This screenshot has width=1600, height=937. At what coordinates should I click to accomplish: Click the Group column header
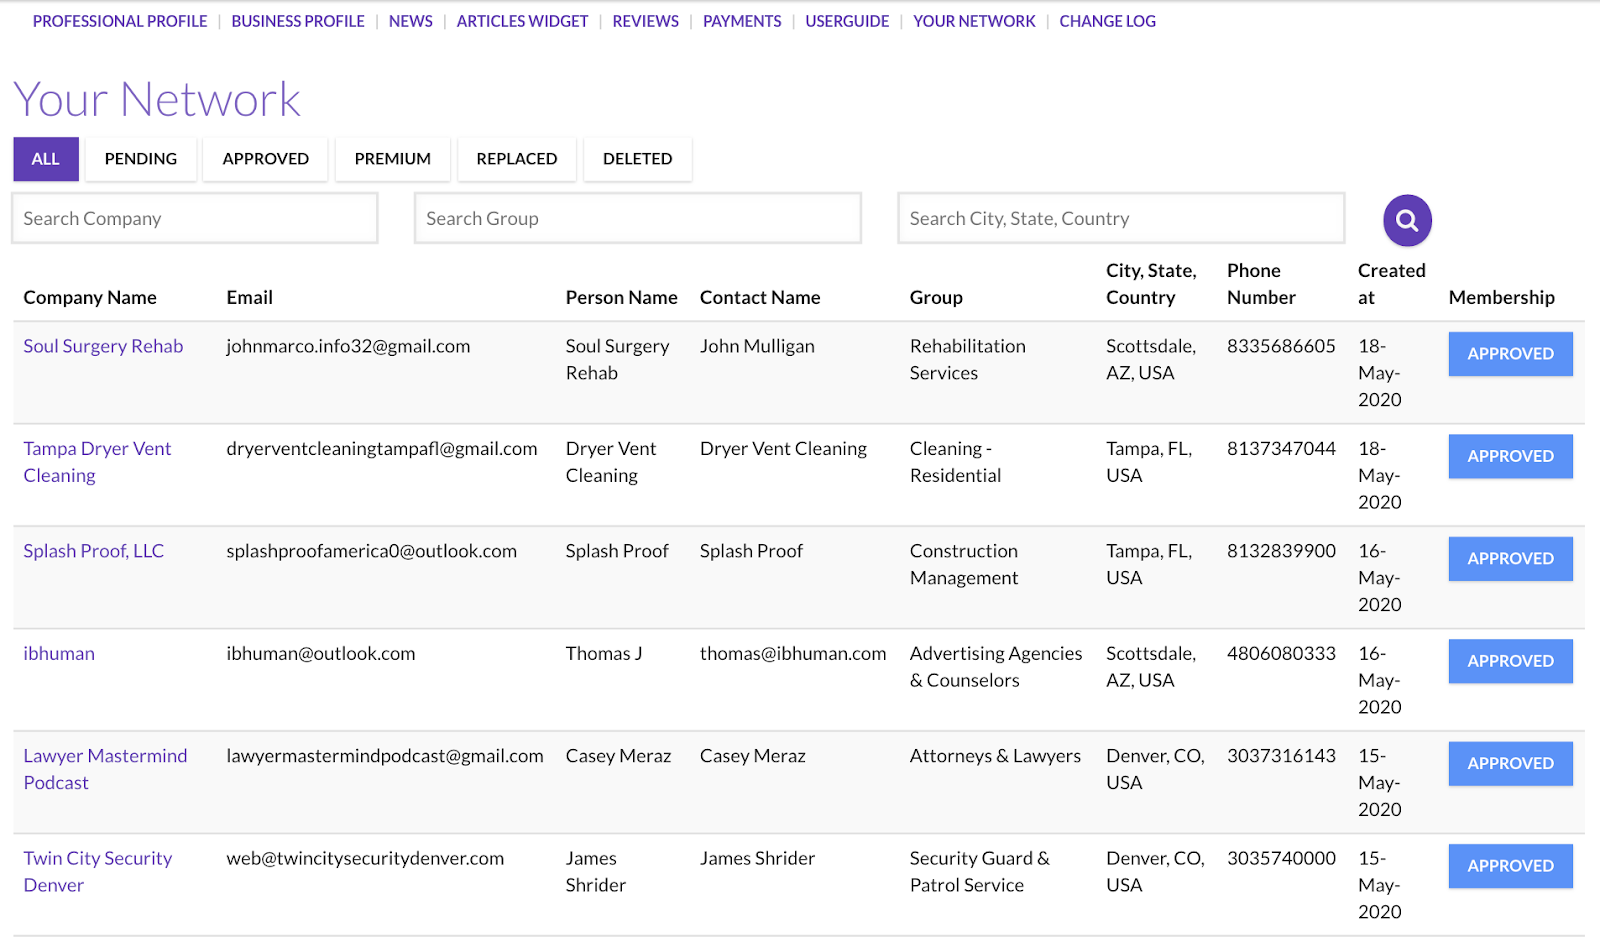[x=936, y=297]
